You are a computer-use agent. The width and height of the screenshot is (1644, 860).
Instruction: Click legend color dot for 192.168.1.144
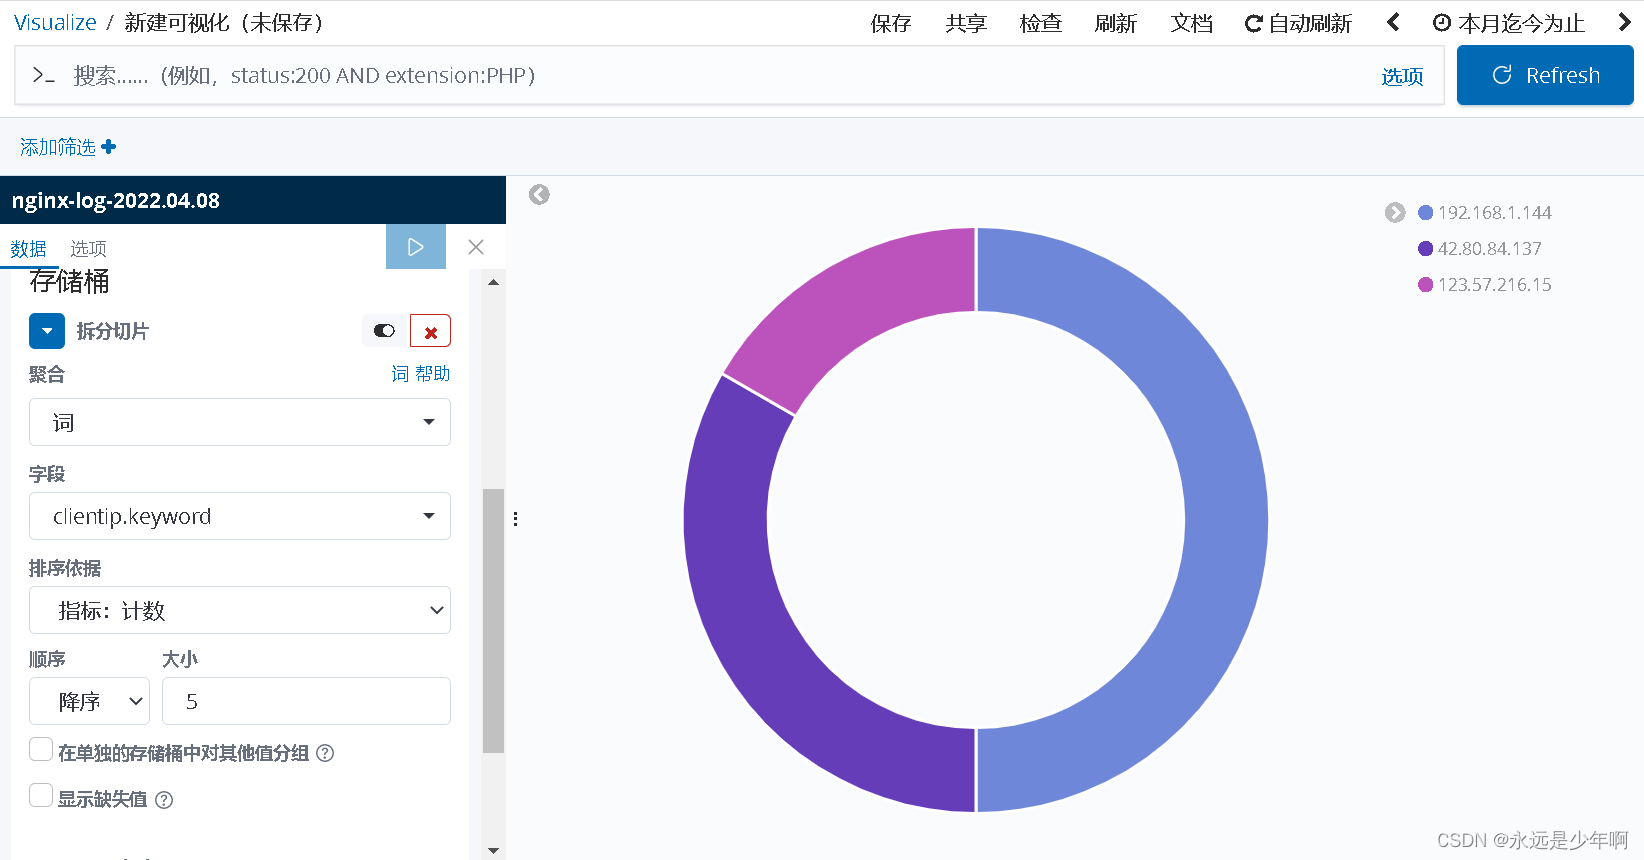[x=1426, y=213]
